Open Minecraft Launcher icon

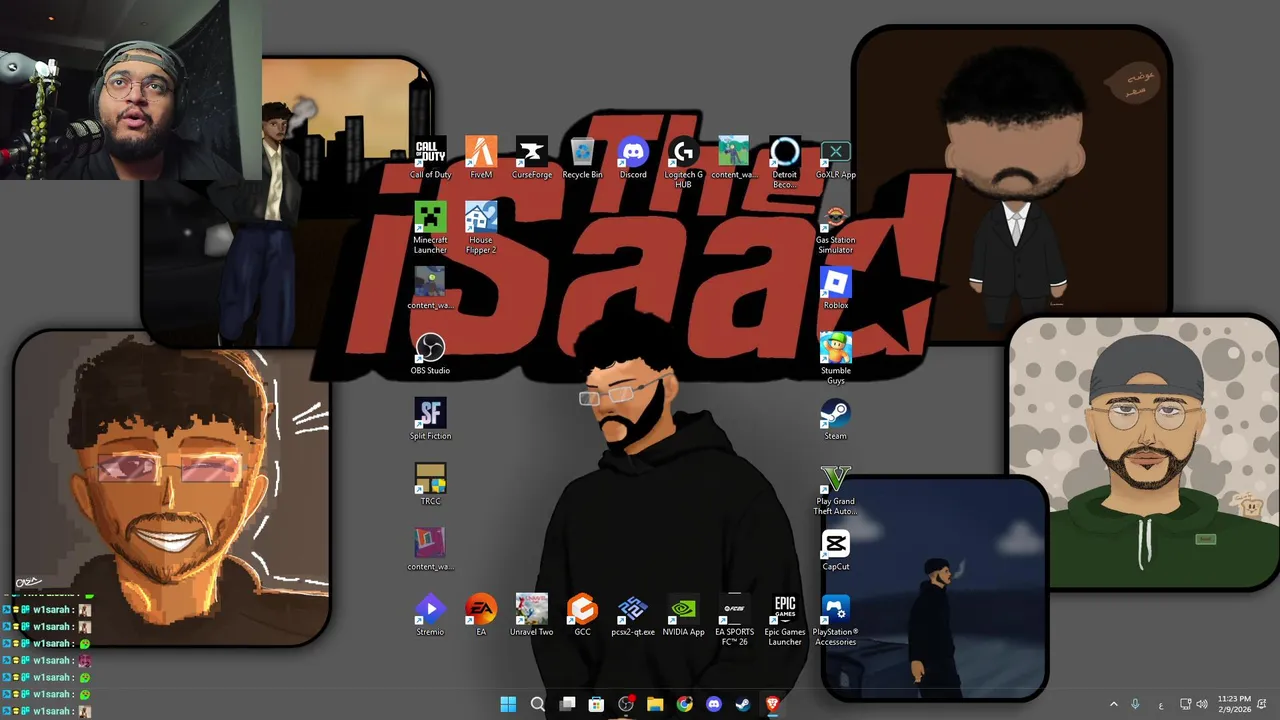click(x=430, y=228)
